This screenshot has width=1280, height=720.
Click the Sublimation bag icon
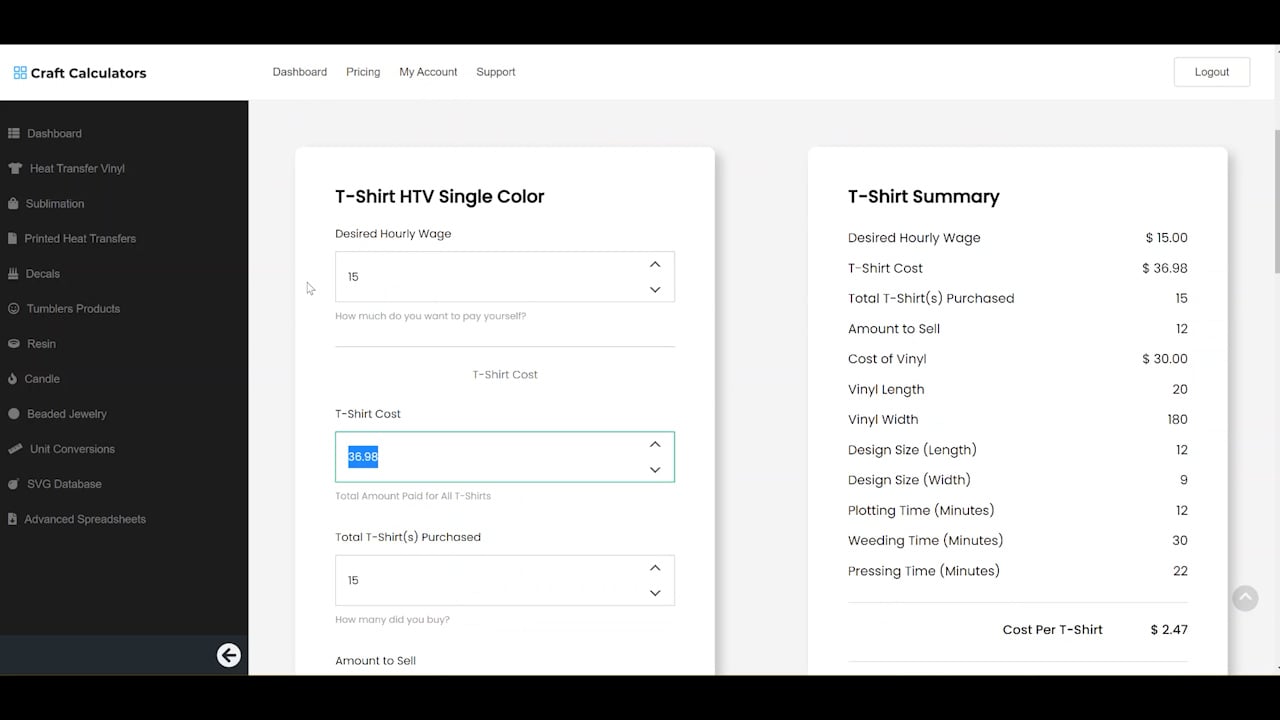[x=13, y=203]
